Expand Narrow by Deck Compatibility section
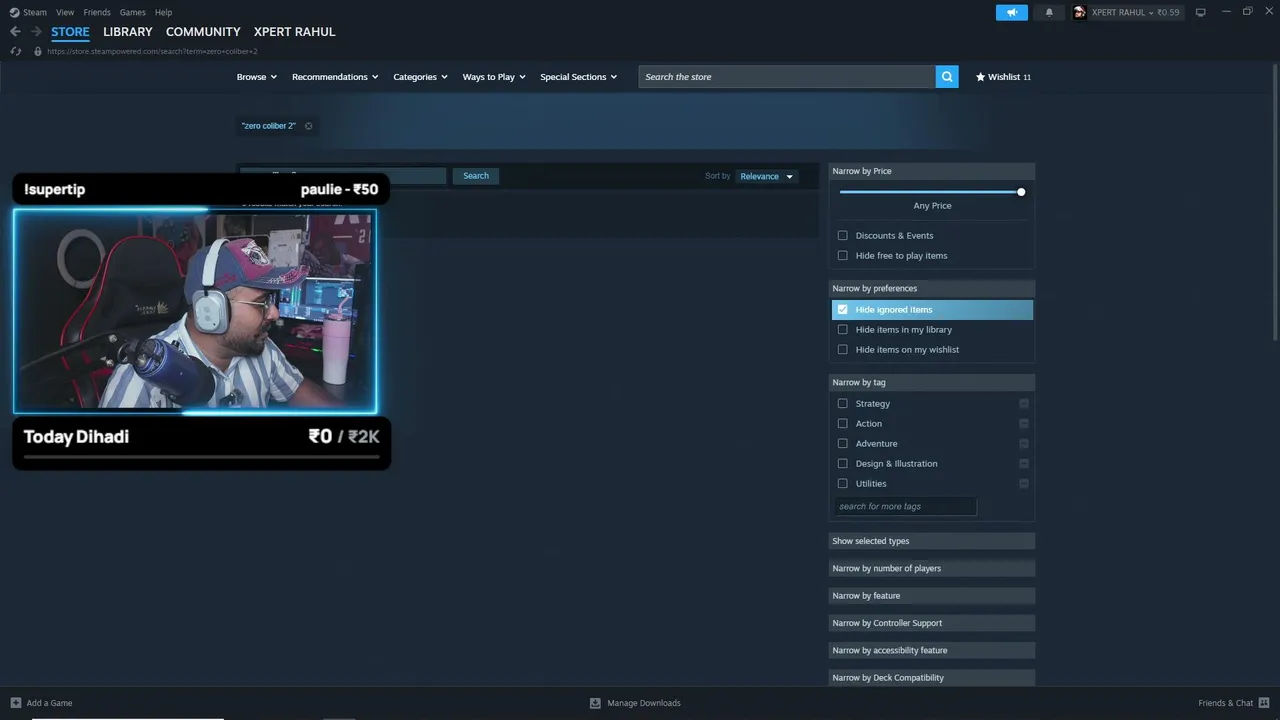The image size is (1280, 720). [932, 678]
